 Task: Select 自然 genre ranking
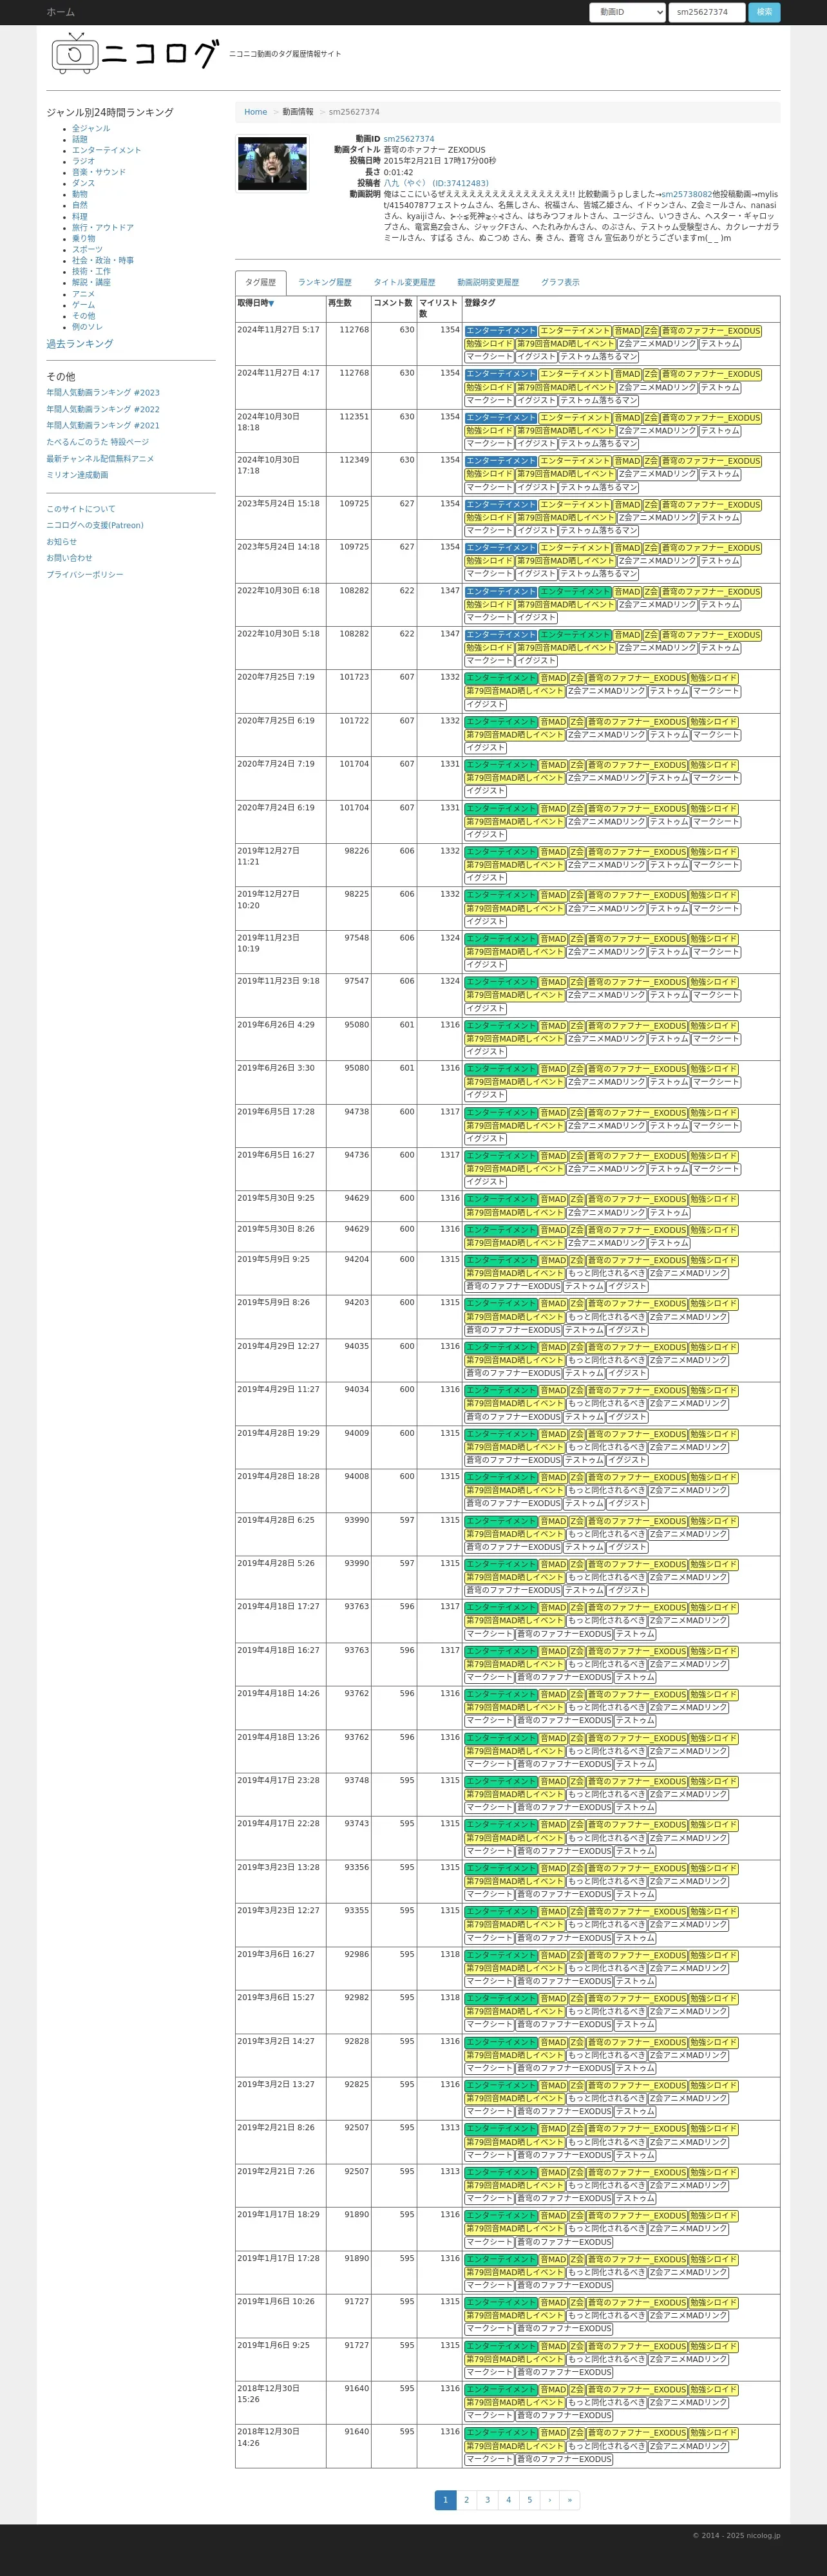click(x=80, y=205)
